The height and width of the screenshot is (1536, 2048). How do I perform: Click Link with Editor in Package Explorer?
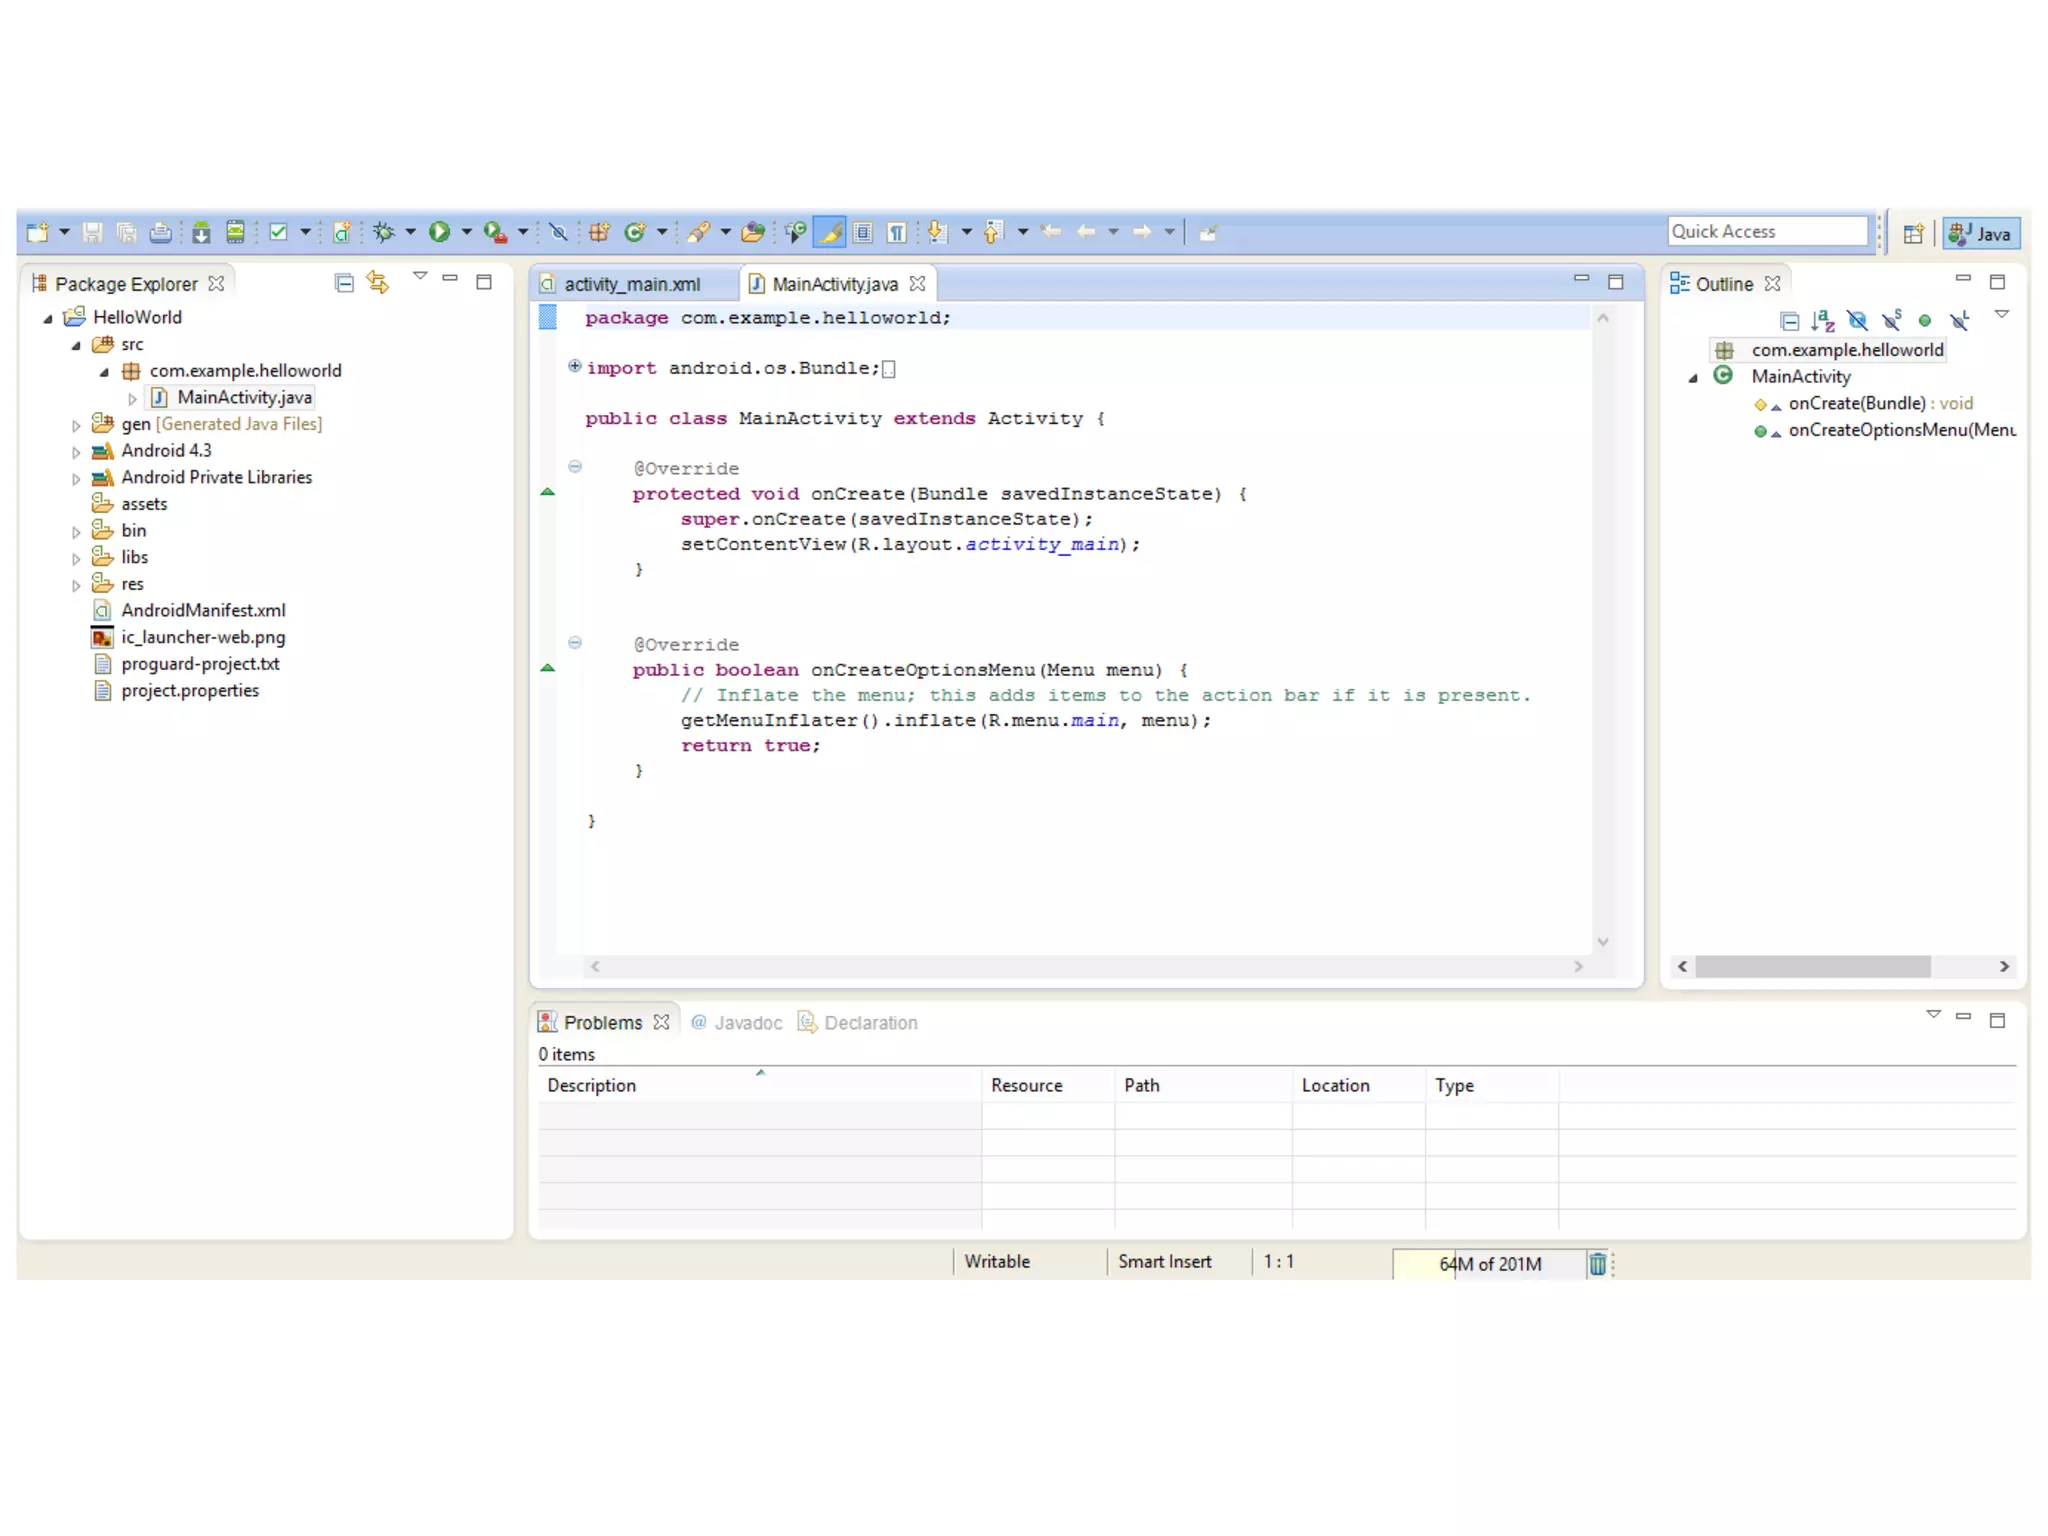tap(378, 283)
